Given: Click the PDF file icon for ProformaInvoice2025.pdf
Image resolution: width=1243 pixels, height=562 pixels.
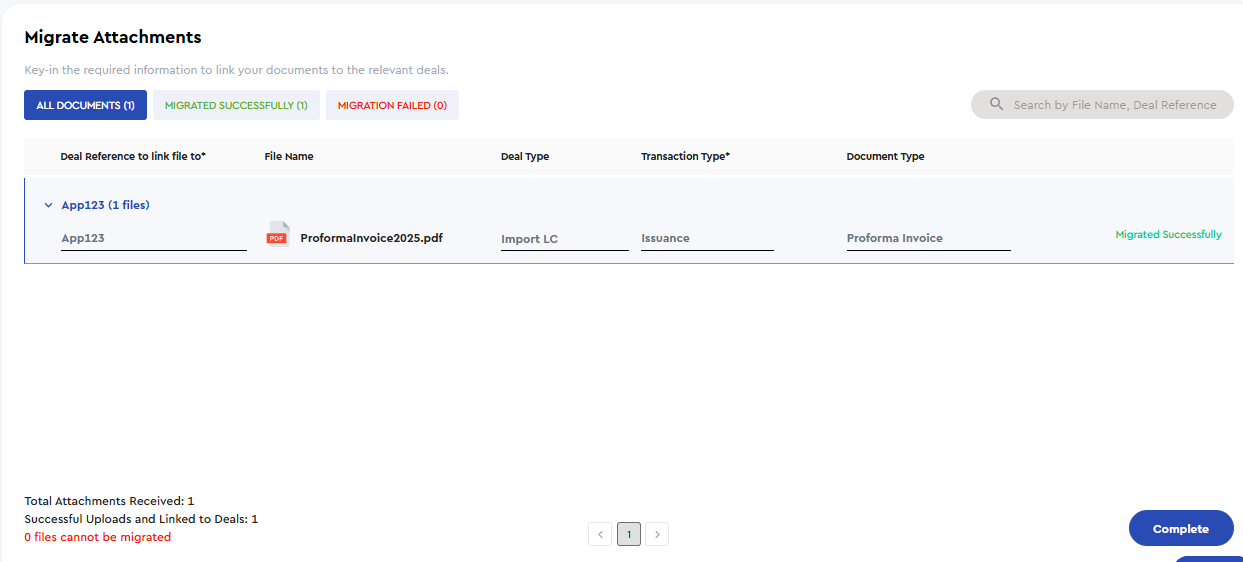Looking at the screenshot, I should tap(277, 235).
